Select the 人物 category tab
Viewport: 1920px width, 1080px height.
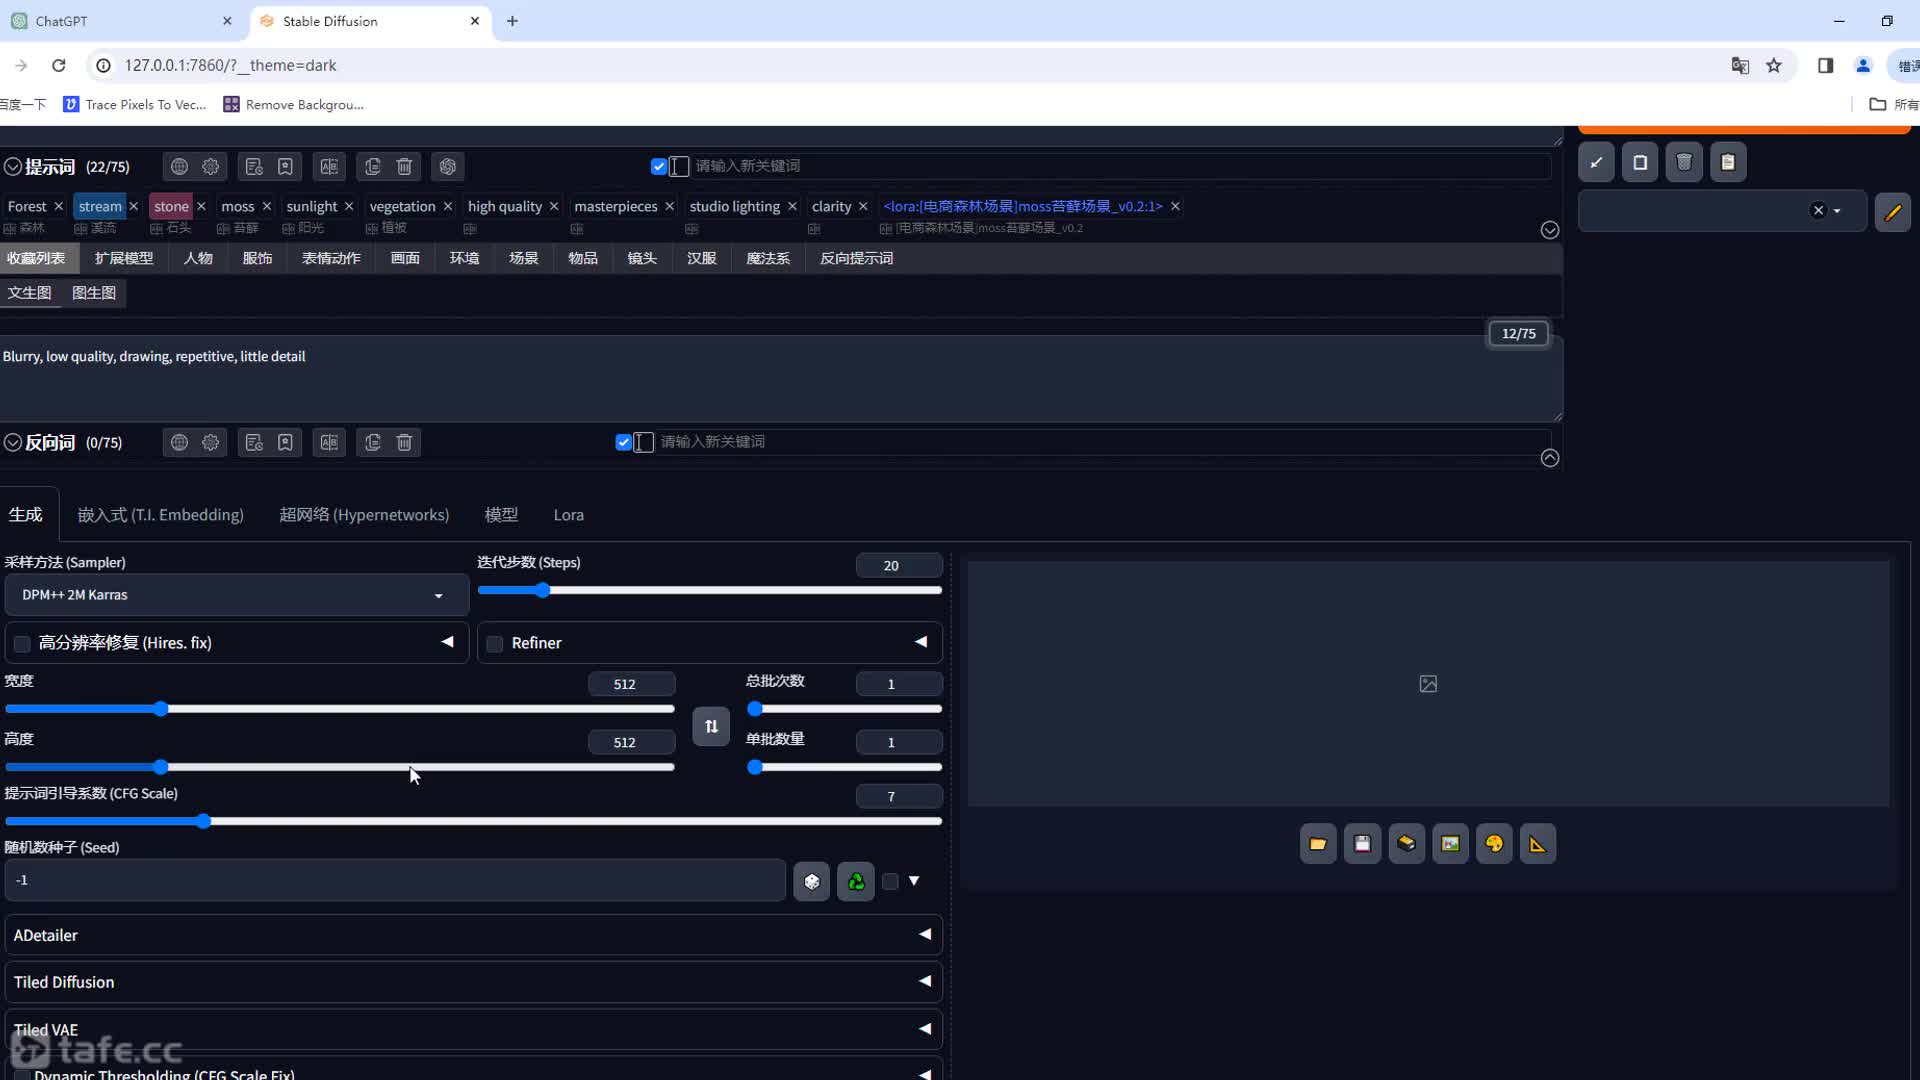point(198,258)
